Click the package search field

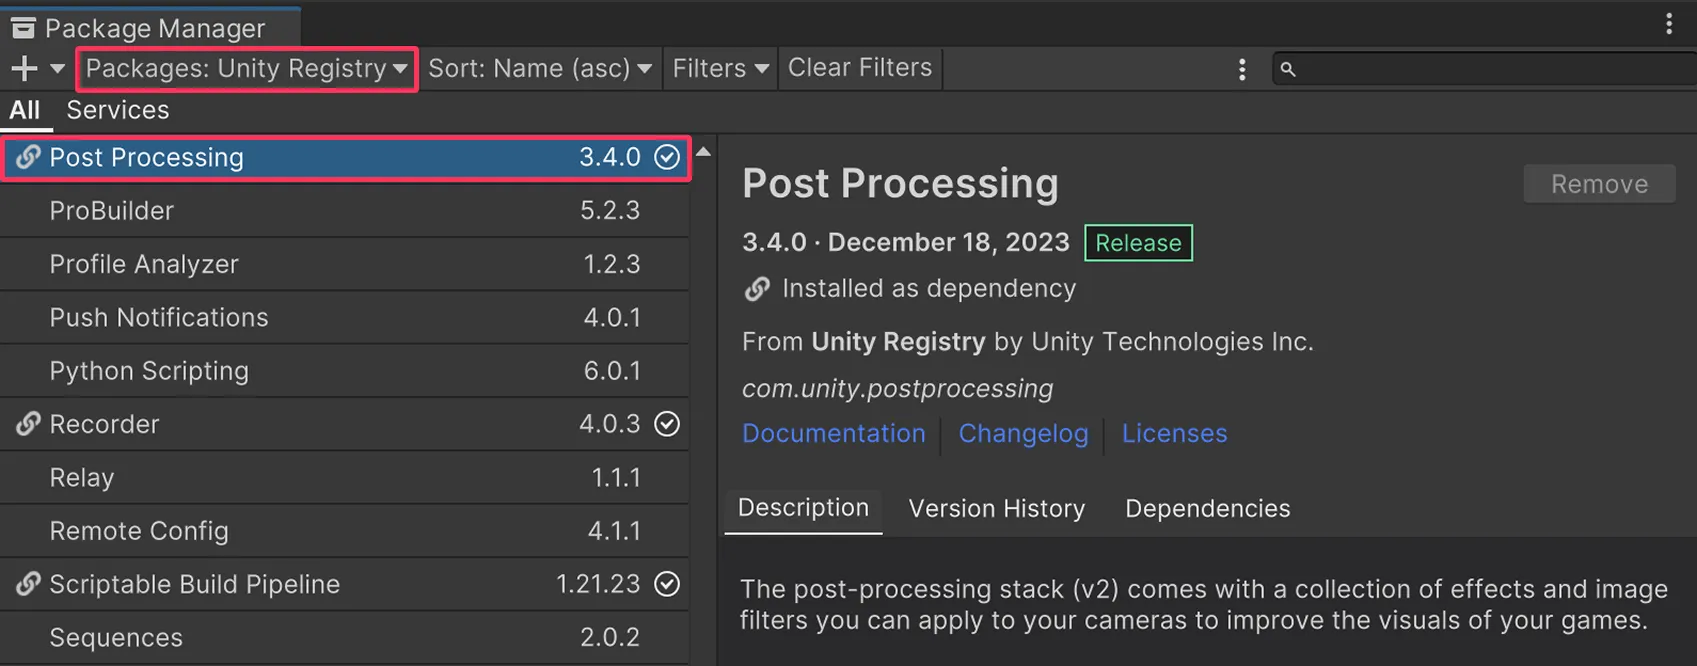[1484, 69]
